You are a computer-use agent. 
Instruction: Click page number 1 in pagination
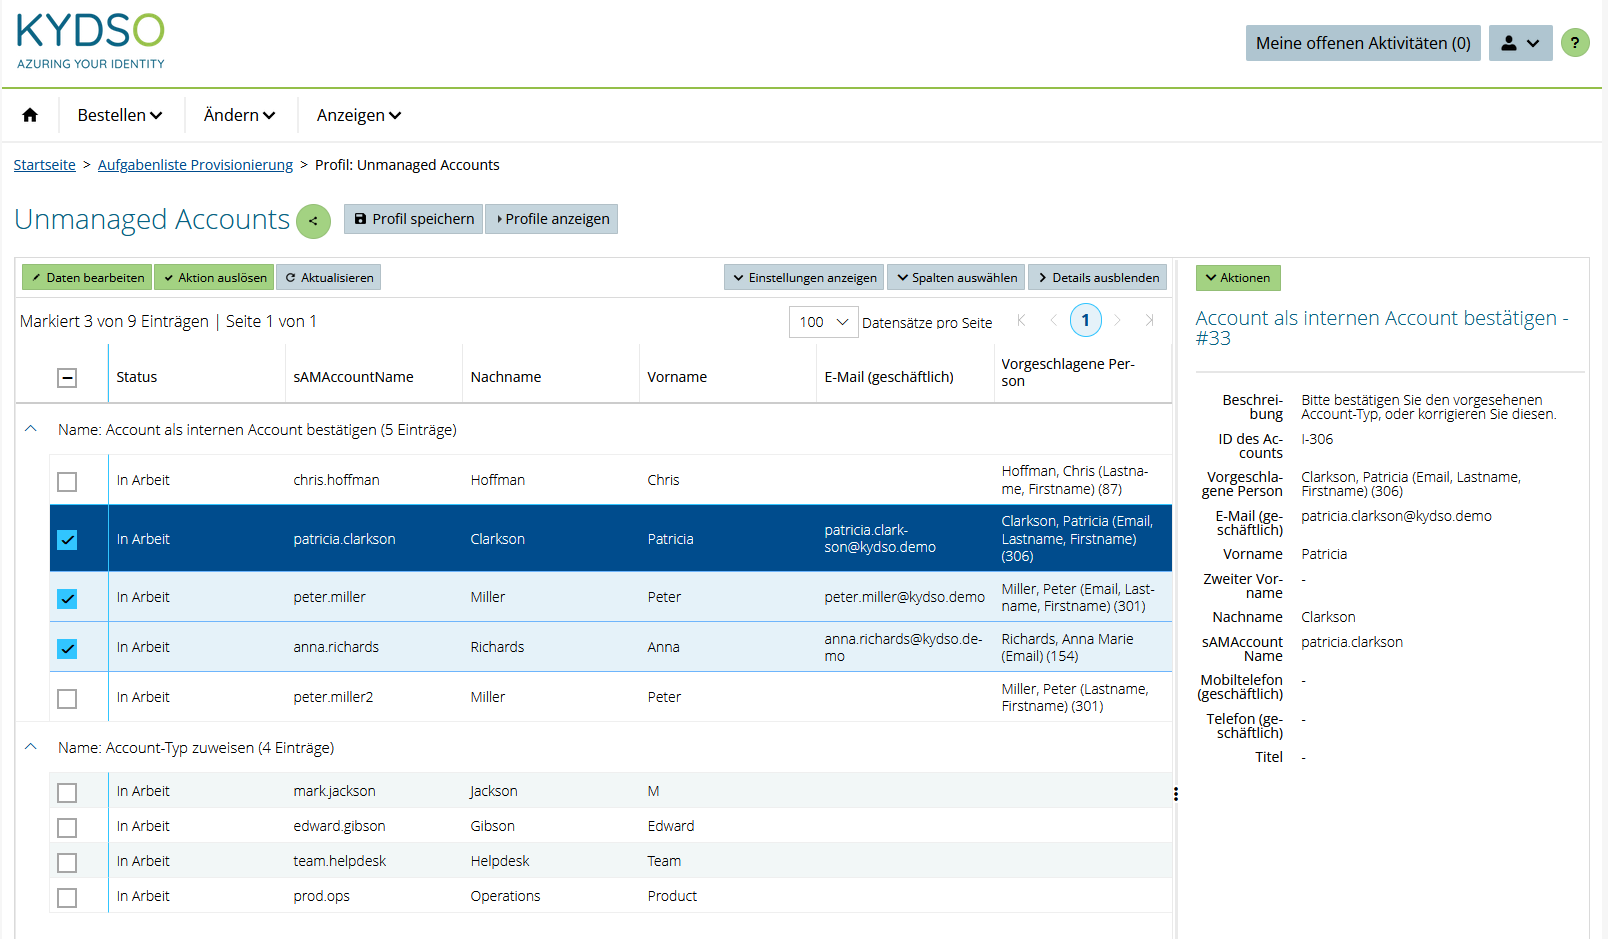point(1086,320)
